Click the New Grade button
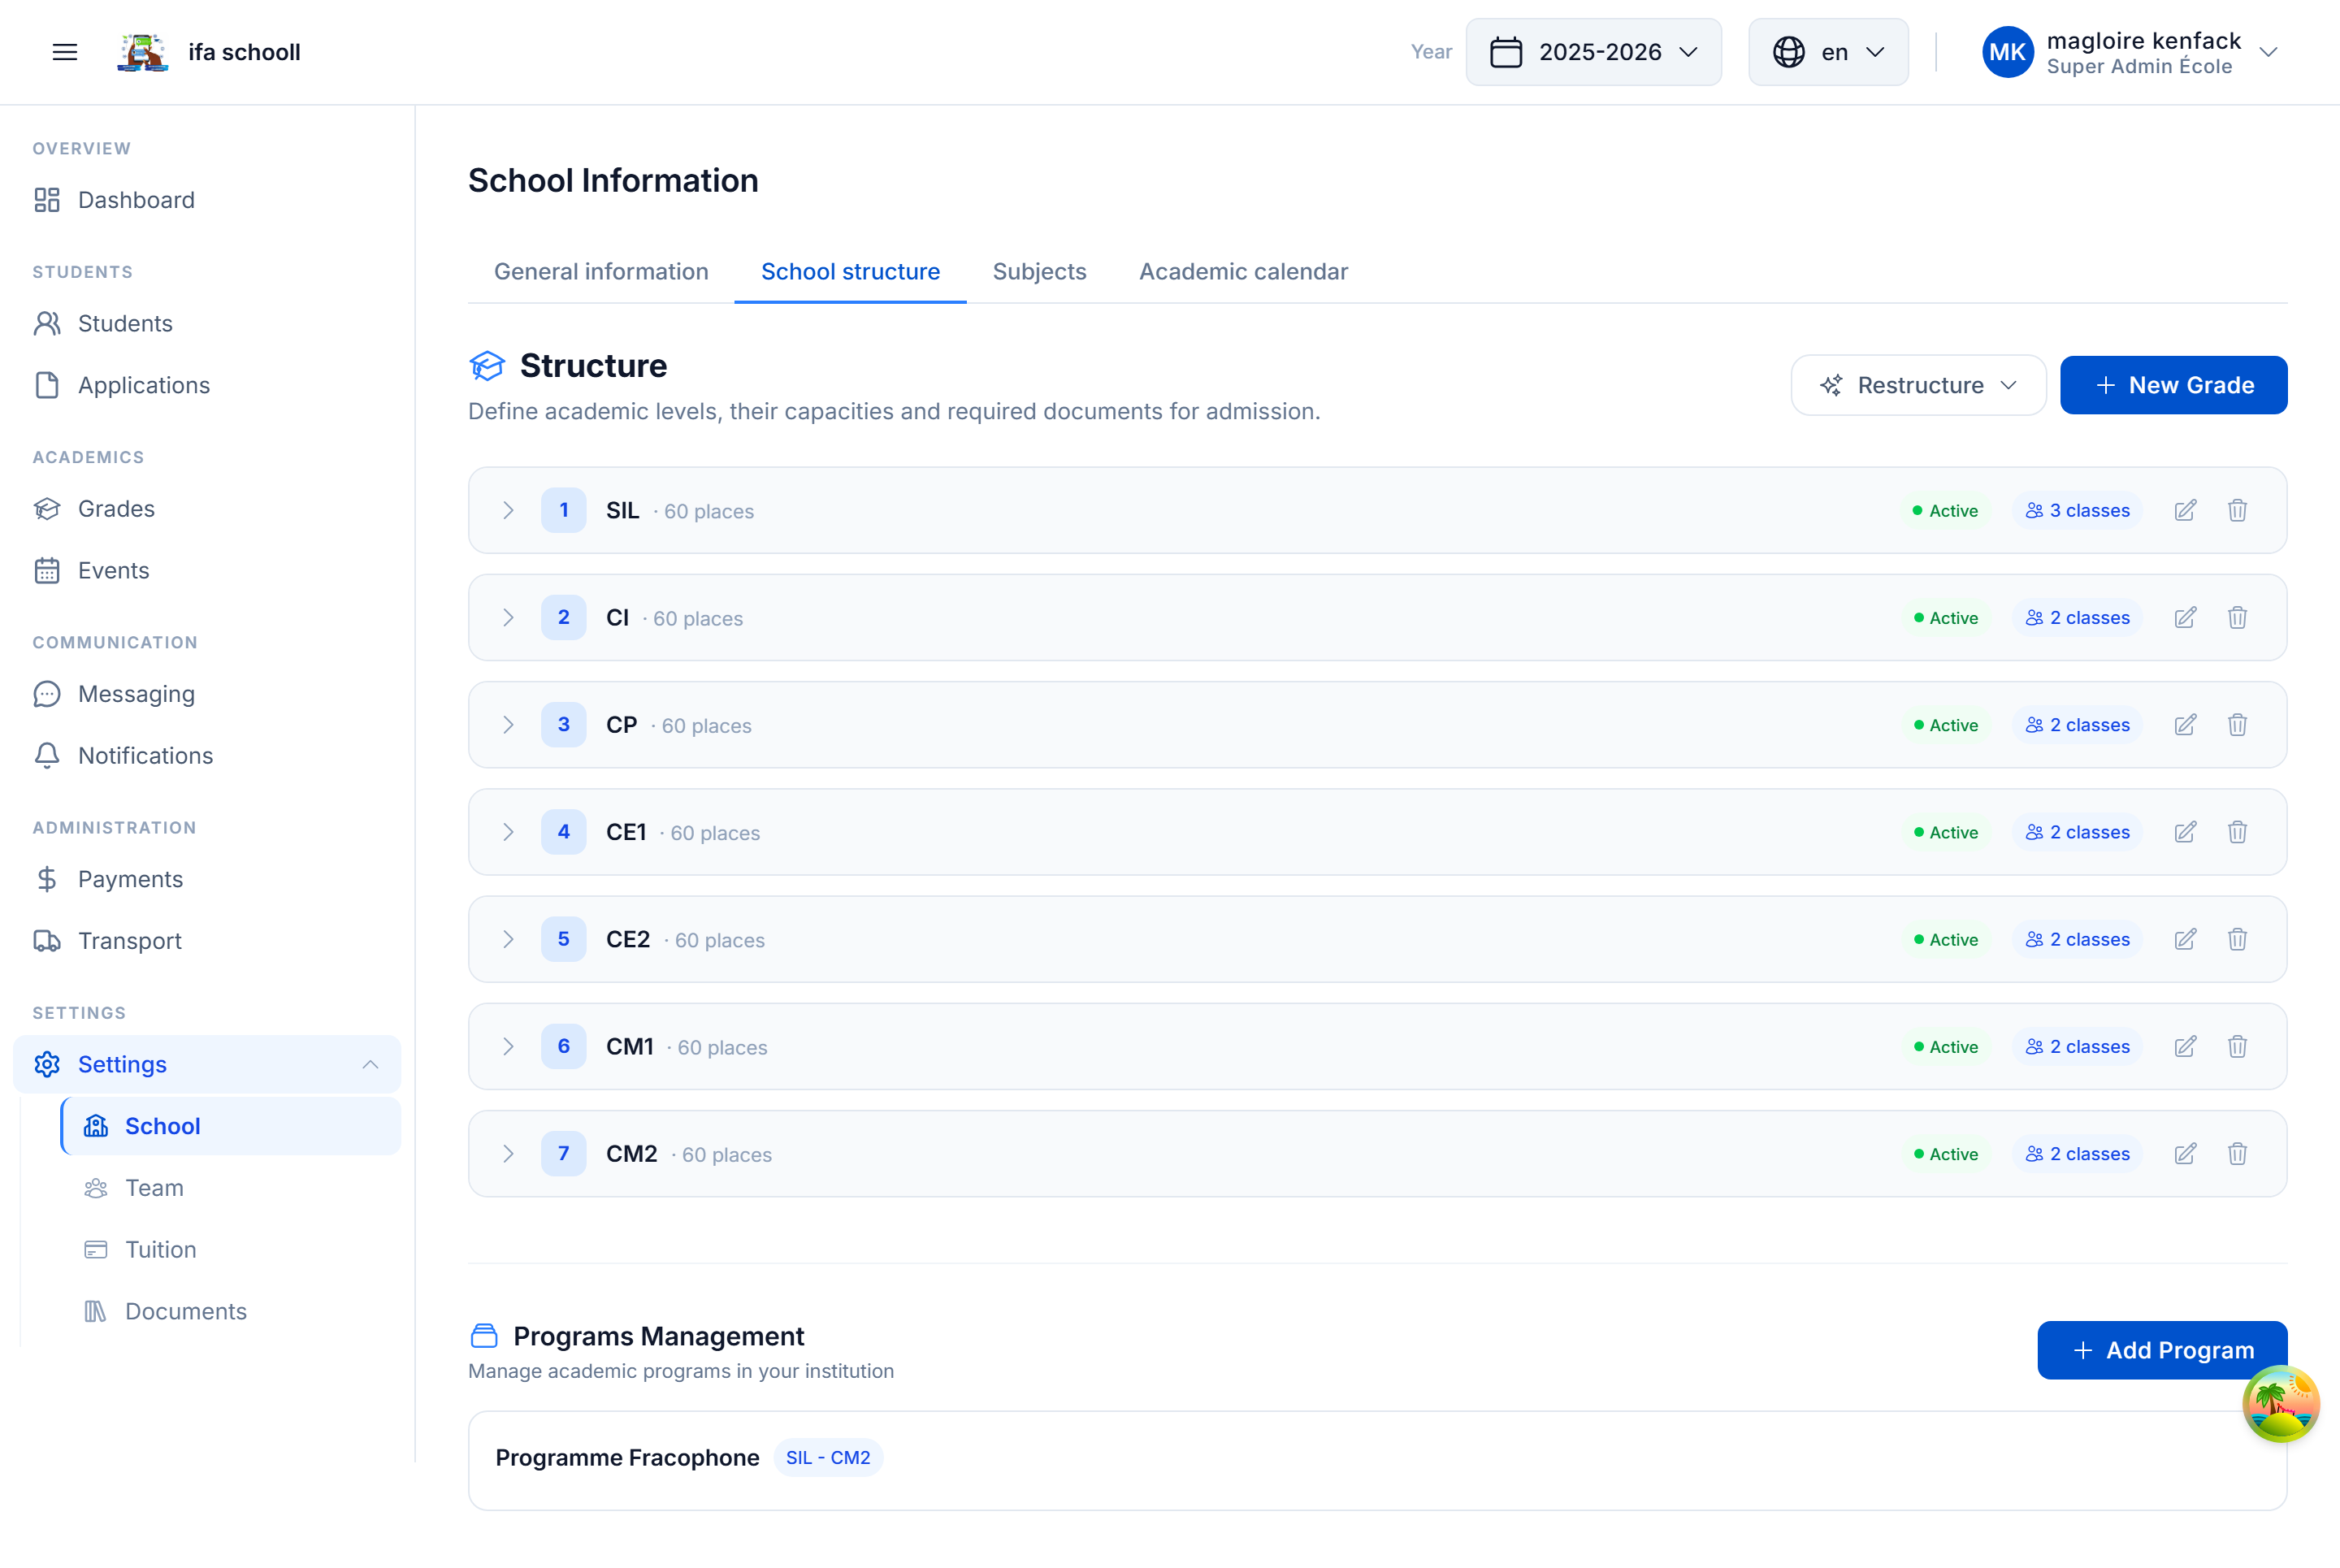Viewport: 2340px width, 1568px height. click(x=2174, y=385)
